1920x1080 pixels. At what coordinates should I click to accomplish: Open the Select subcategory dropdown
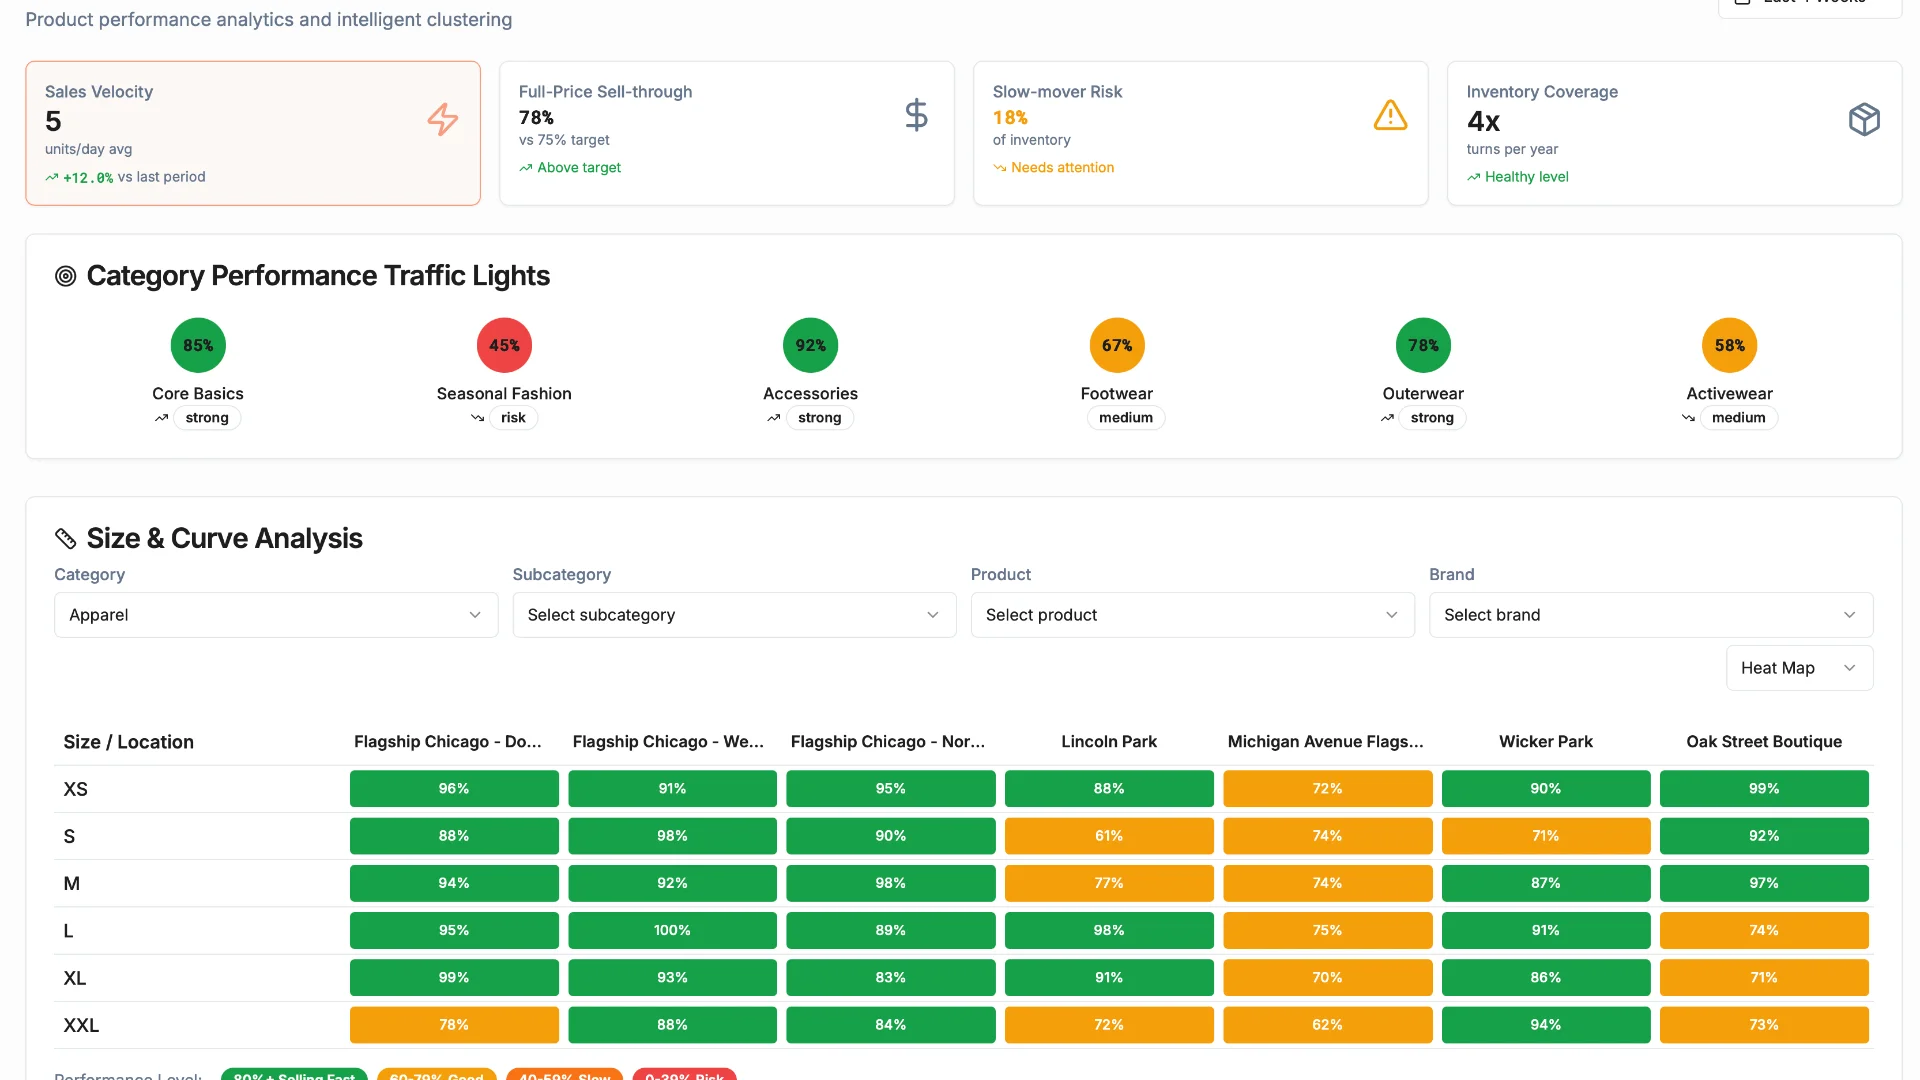733,615
